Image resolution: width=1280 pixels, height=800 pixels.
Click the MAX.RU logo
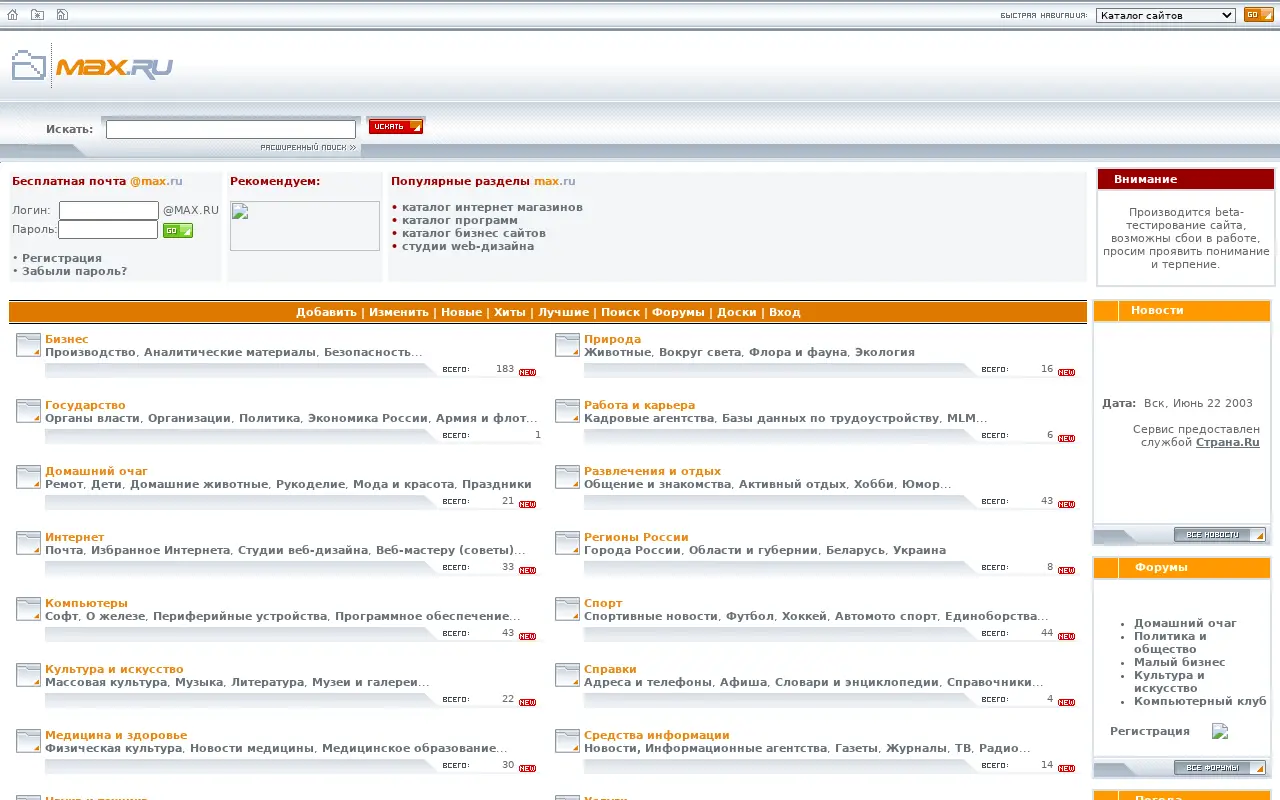[92, 66]
